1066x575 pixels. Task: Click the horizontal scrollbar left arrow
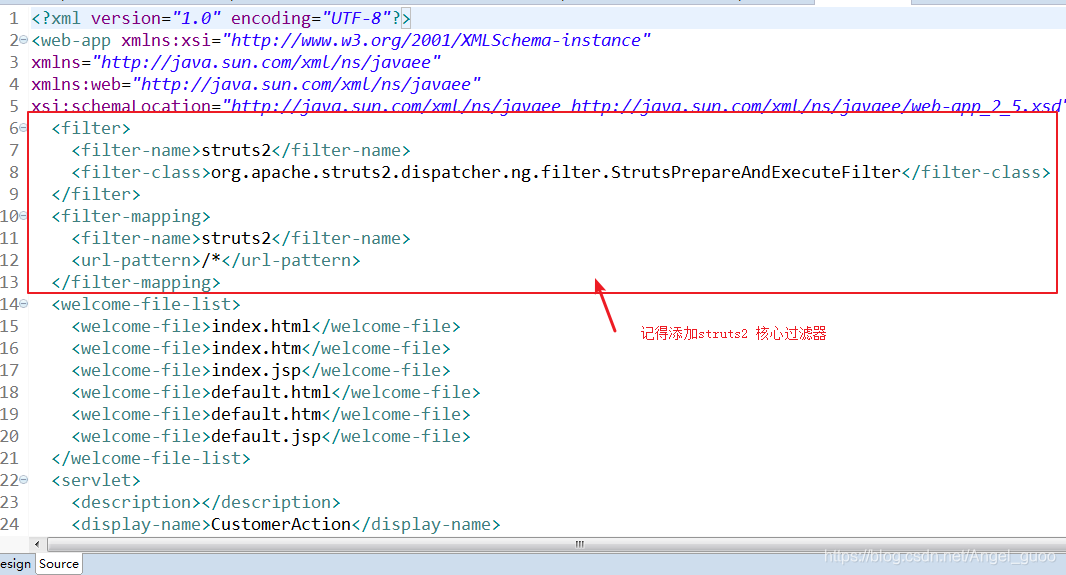click(37, 544)
